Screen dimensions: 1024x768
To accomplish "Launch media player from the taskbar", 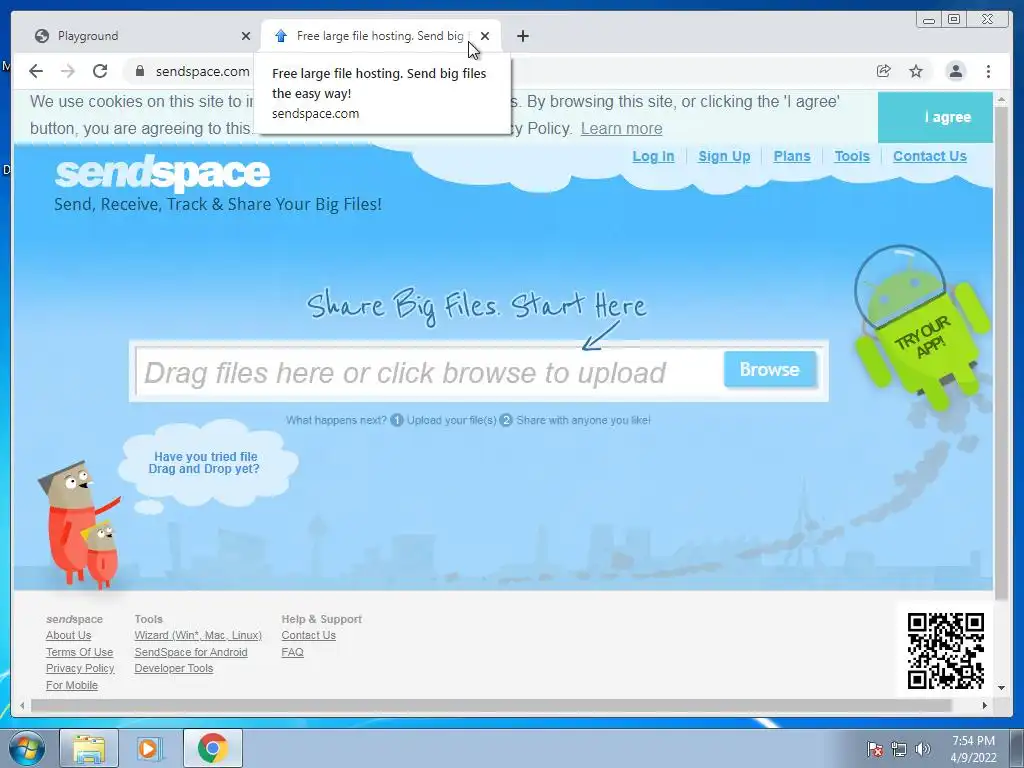I will pyautogui.click(x=150, y=748).
